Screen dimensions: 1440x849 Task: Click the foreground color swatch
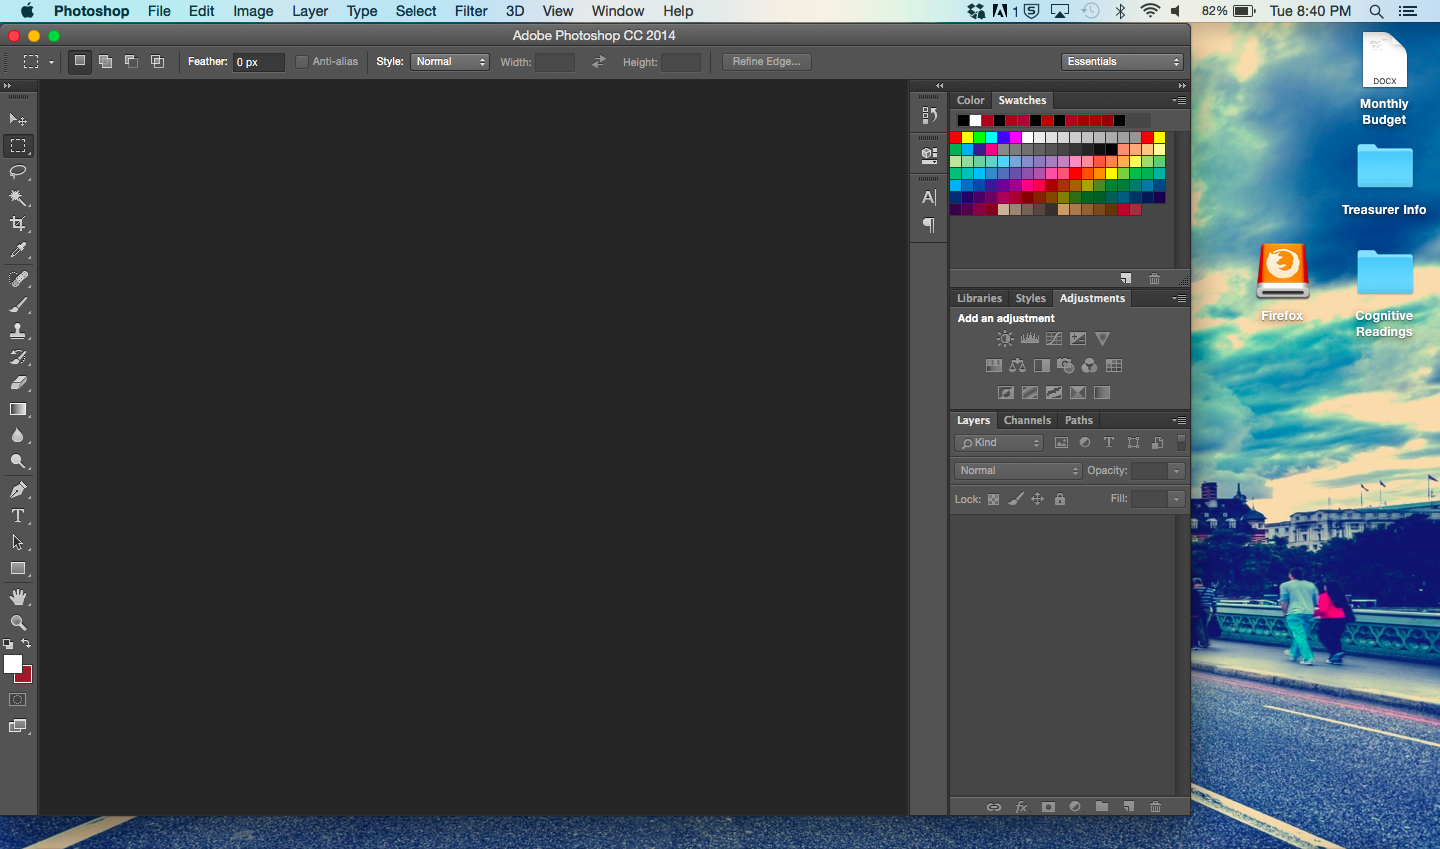12,664
